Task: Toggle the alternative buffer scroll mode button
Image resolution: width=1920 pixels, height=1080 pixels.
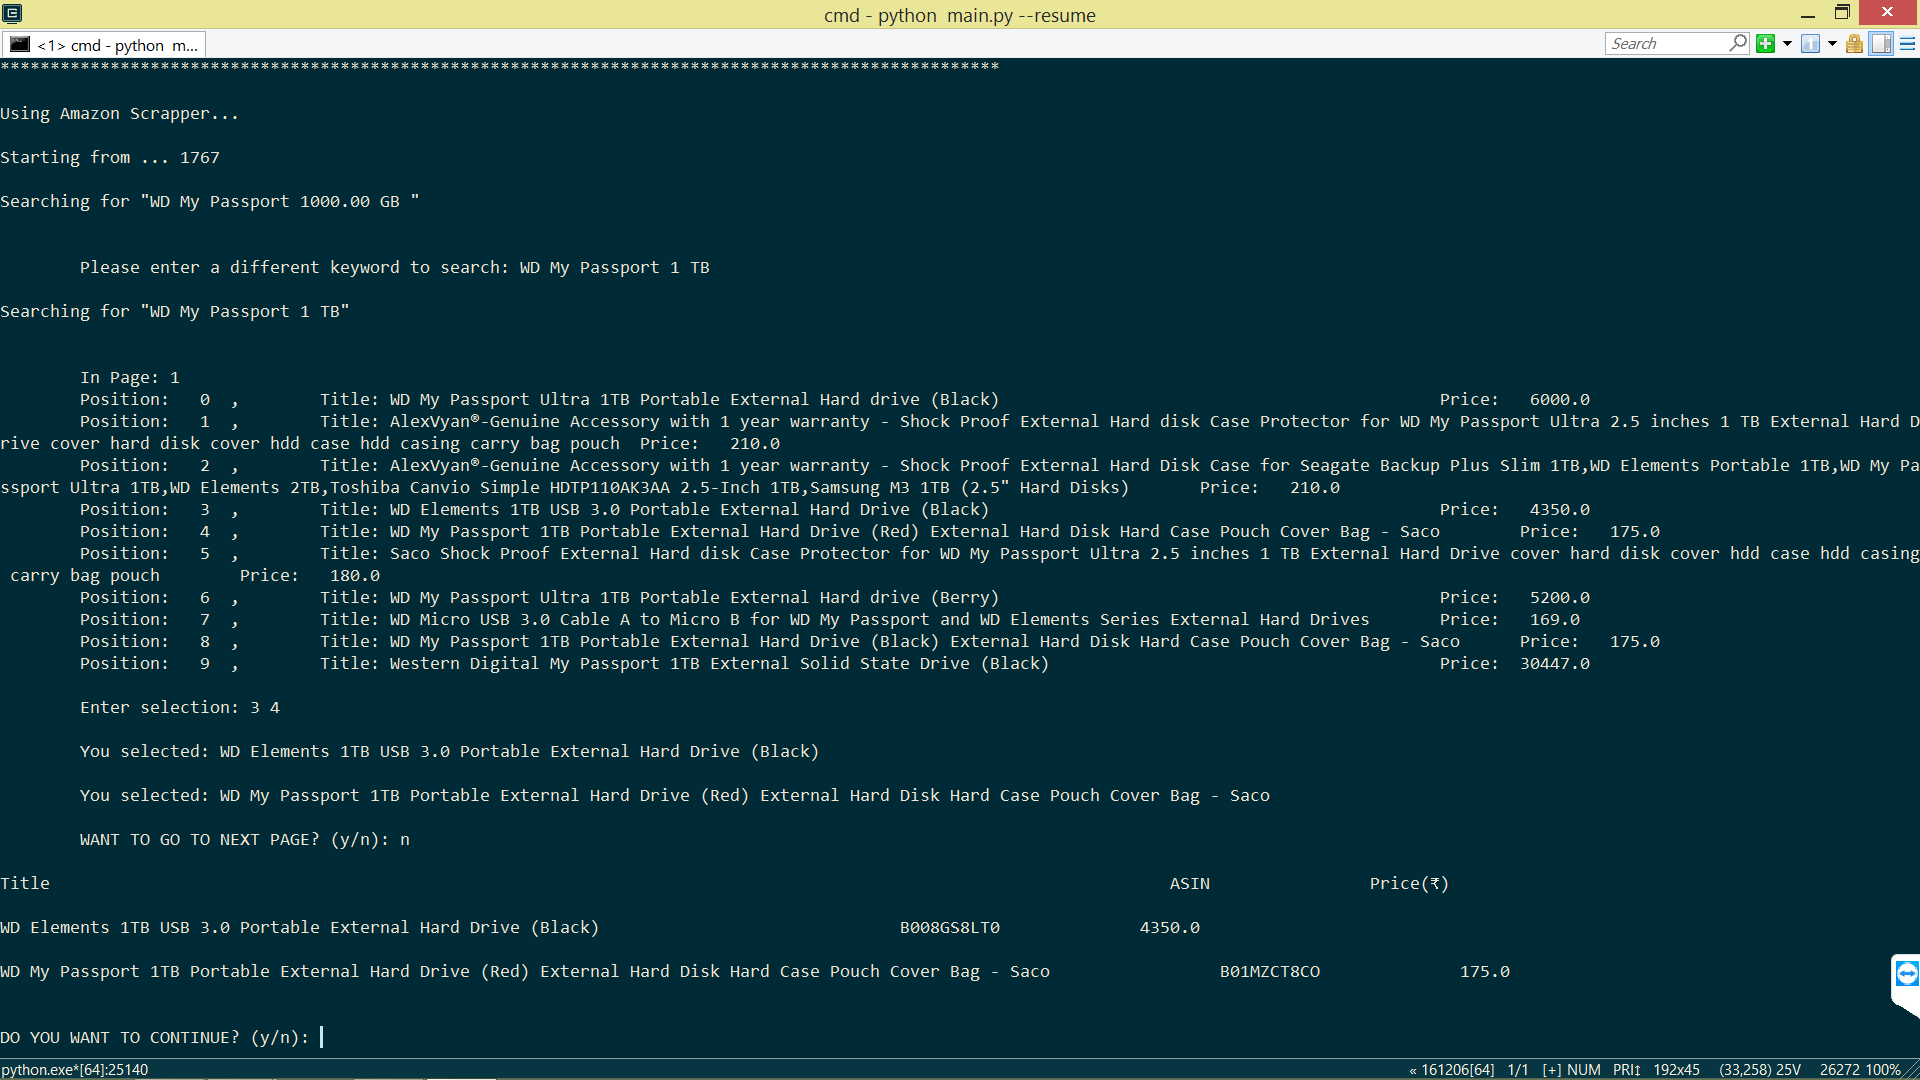Action: (1881, 44)
